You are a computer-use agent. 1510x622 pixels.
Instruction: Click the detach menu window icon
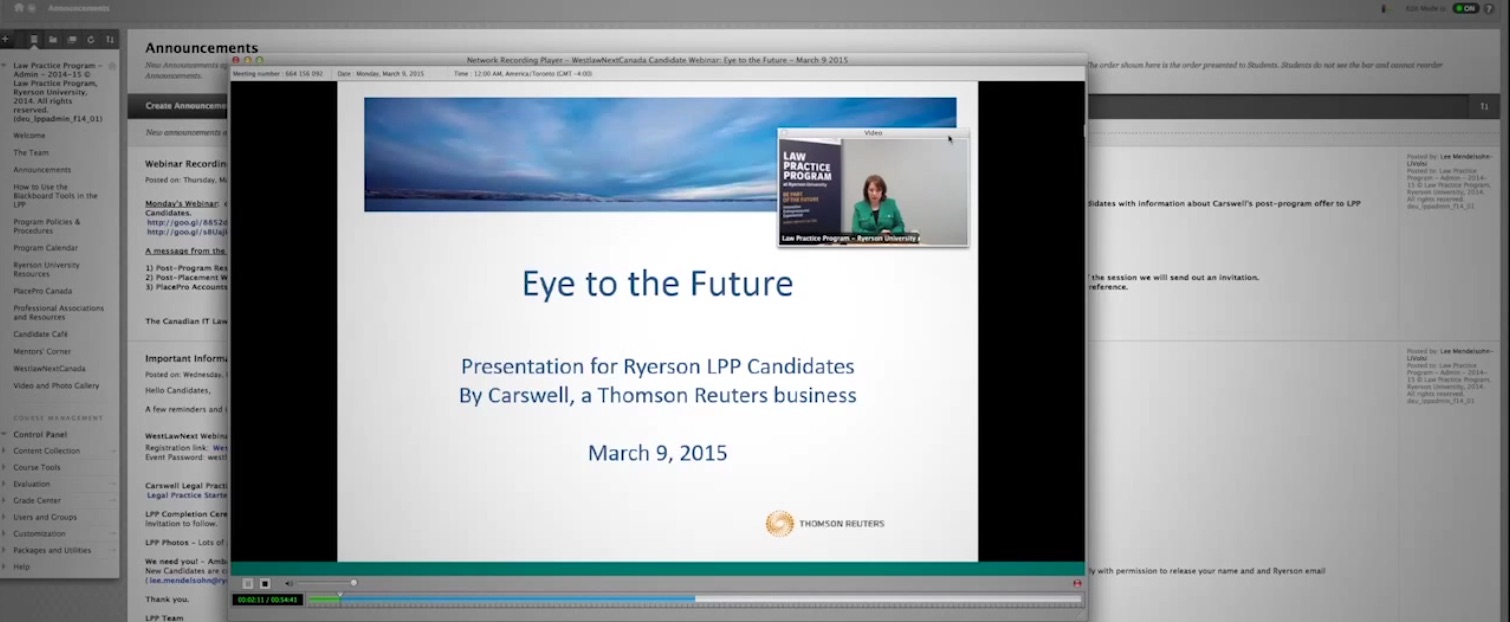click(x=72, y=39)
